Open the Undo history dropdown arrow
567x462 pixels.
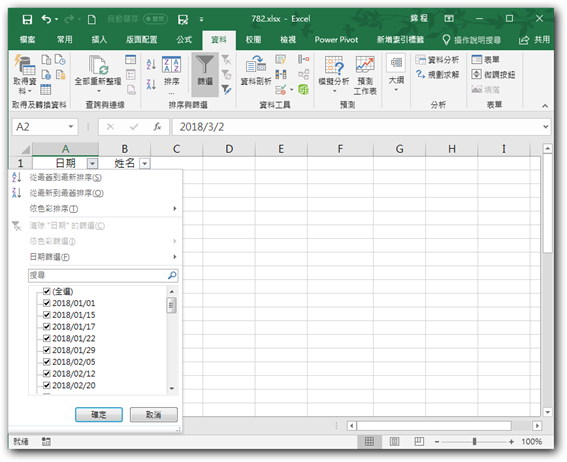tap(56, 19)
